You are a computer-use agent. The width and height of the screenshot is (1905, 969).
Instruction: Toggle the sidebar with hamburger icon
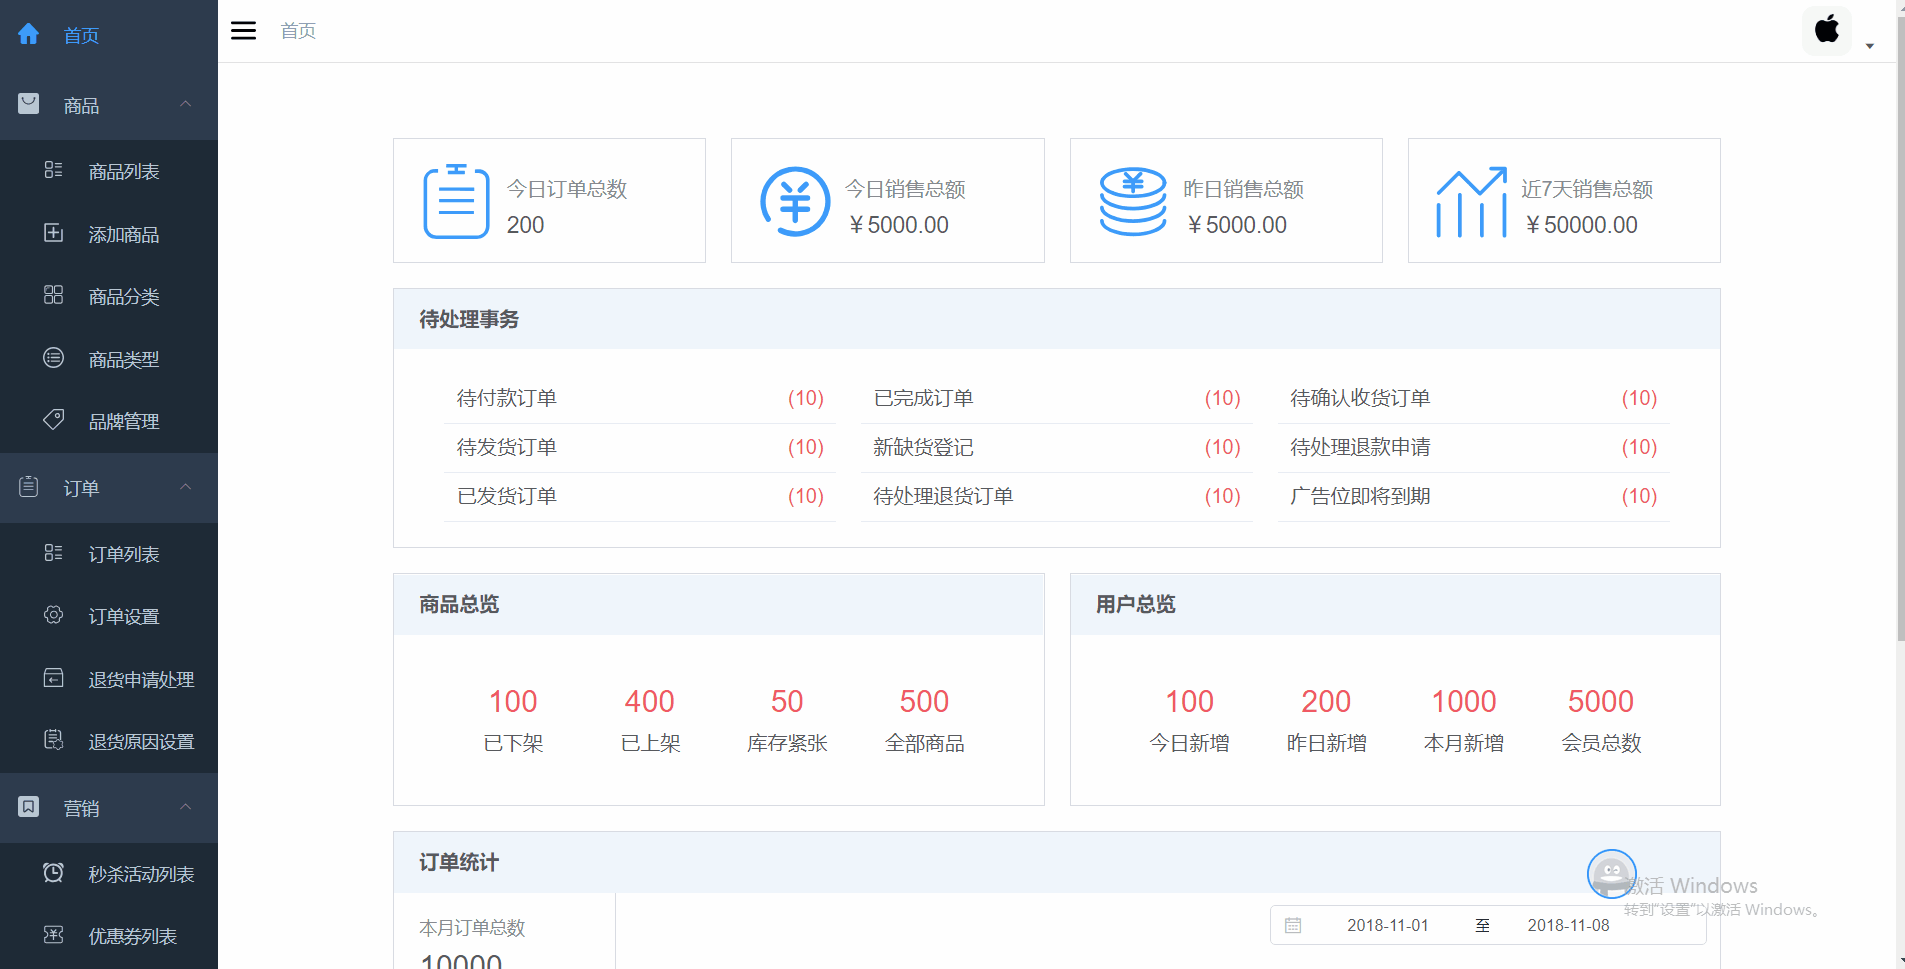coord(243,30)
